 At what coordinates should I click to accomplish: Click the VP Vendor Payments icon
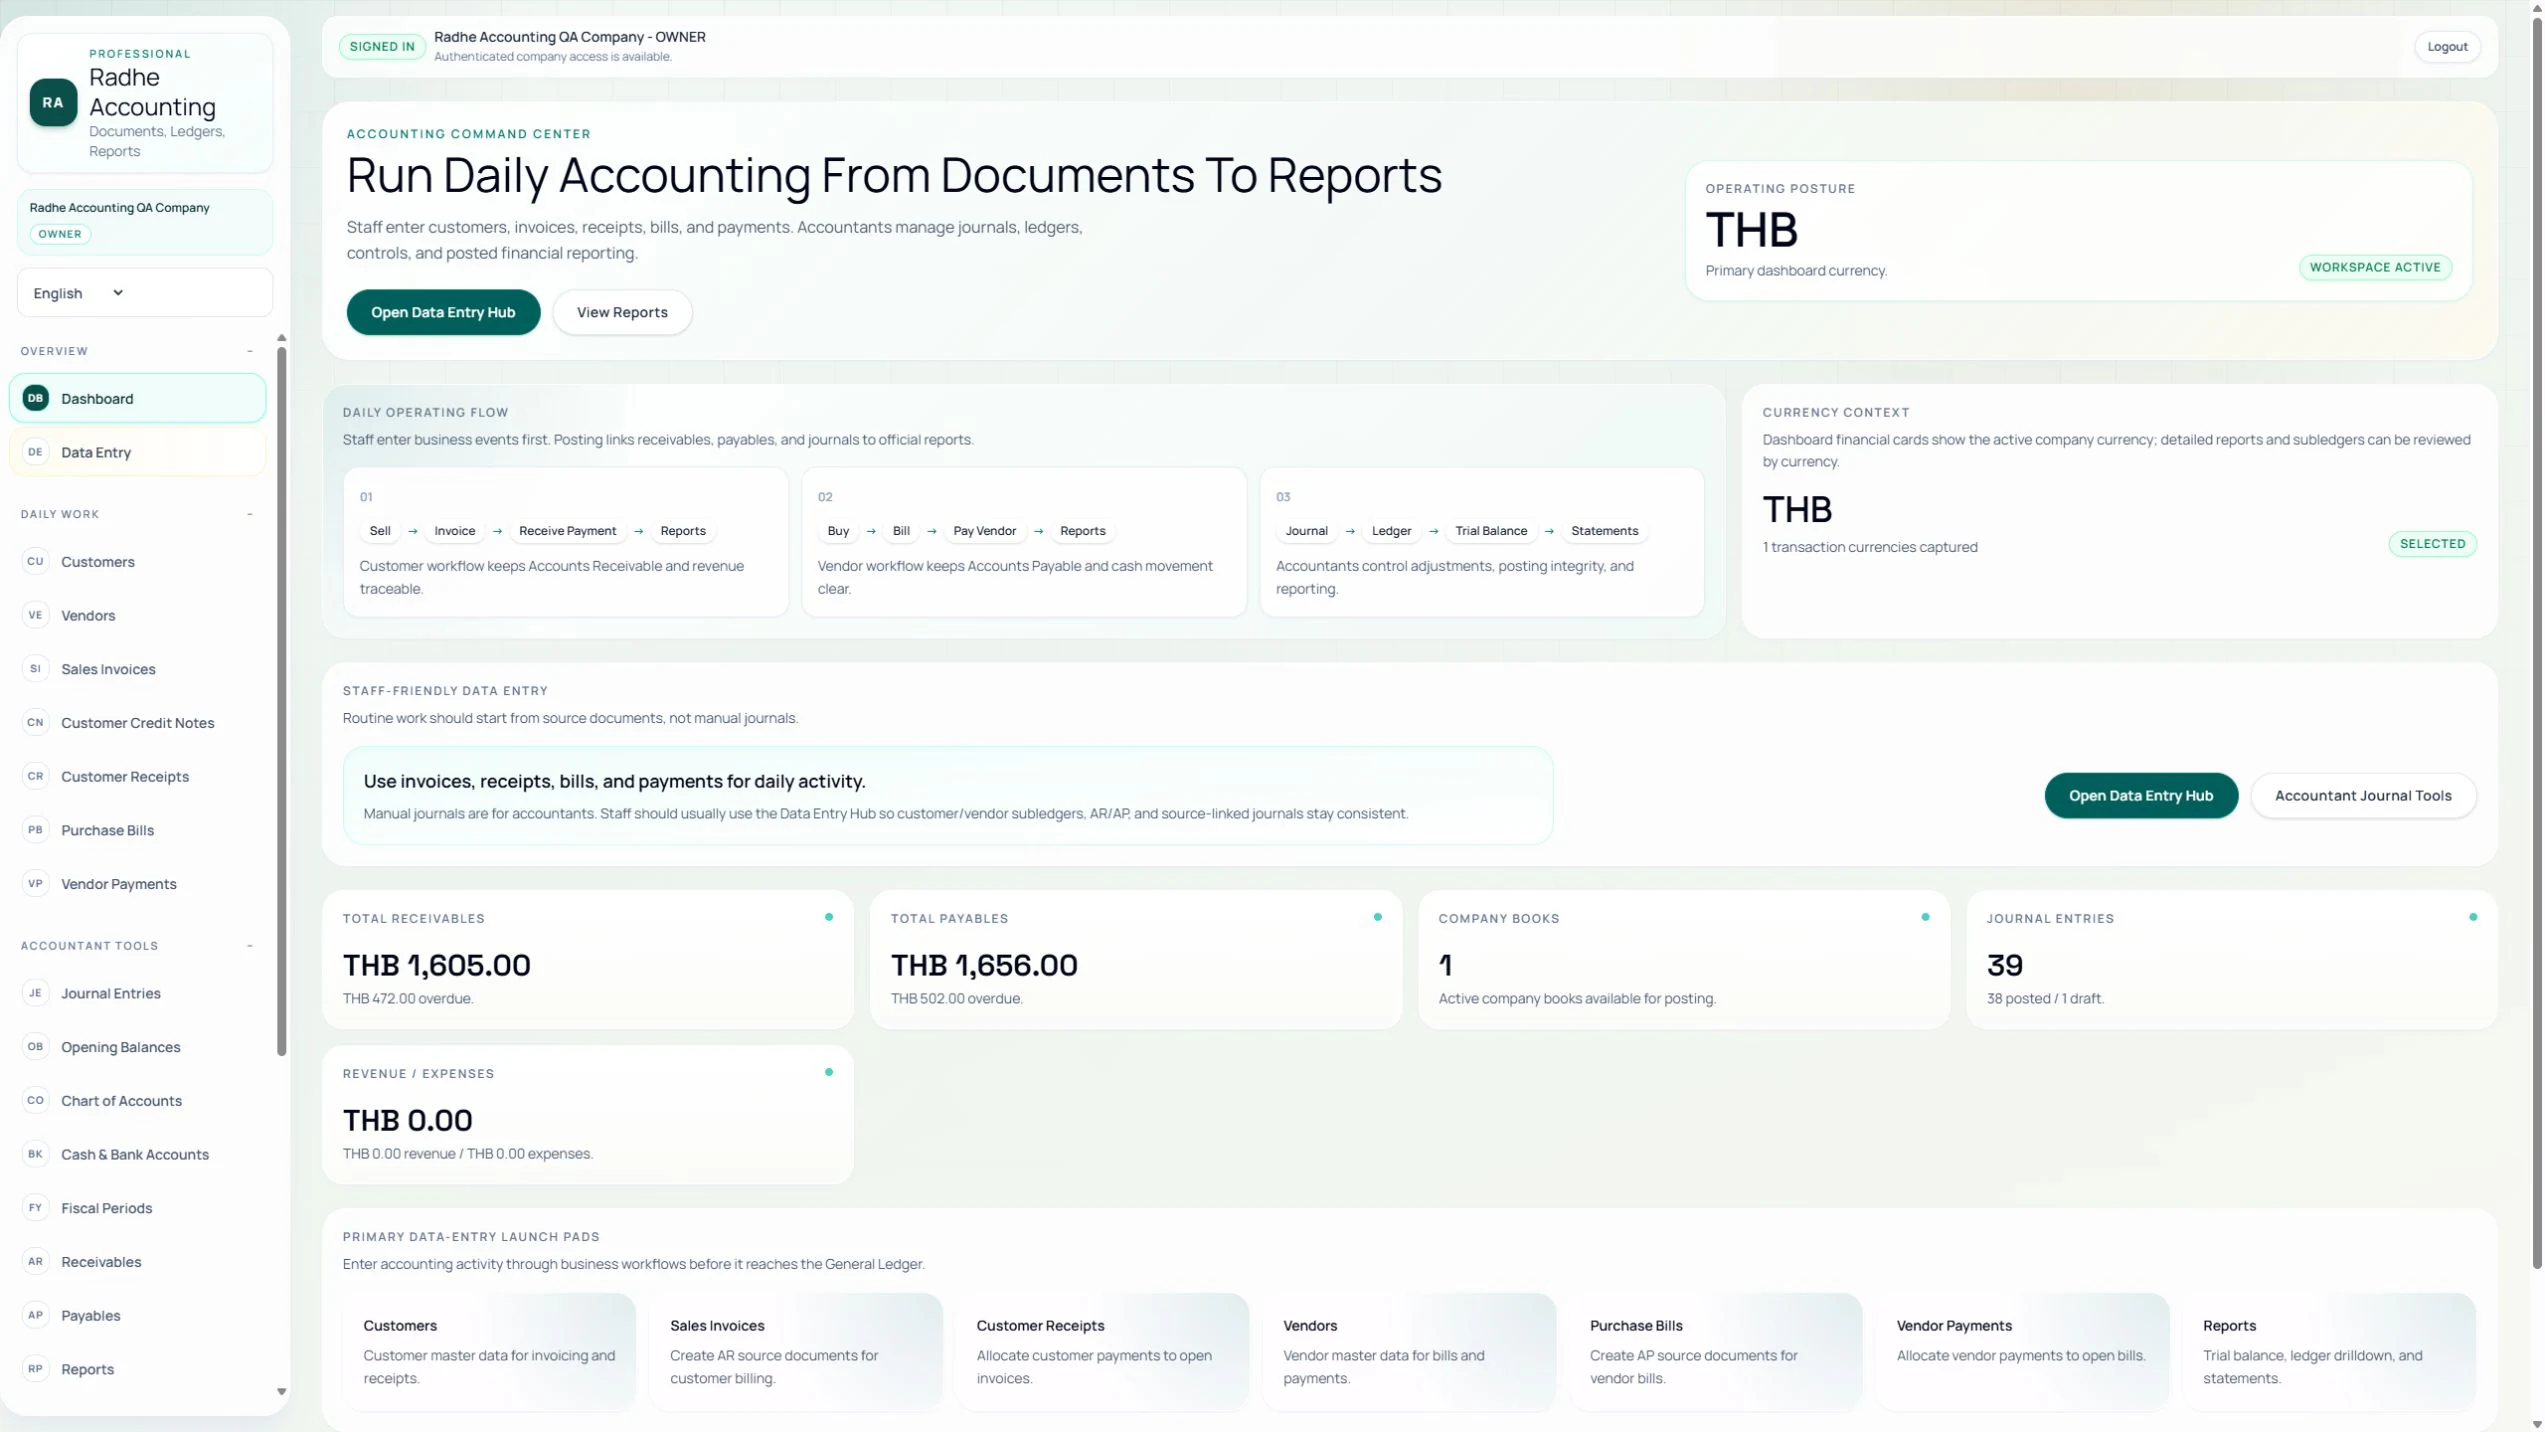tap(35, 884)
